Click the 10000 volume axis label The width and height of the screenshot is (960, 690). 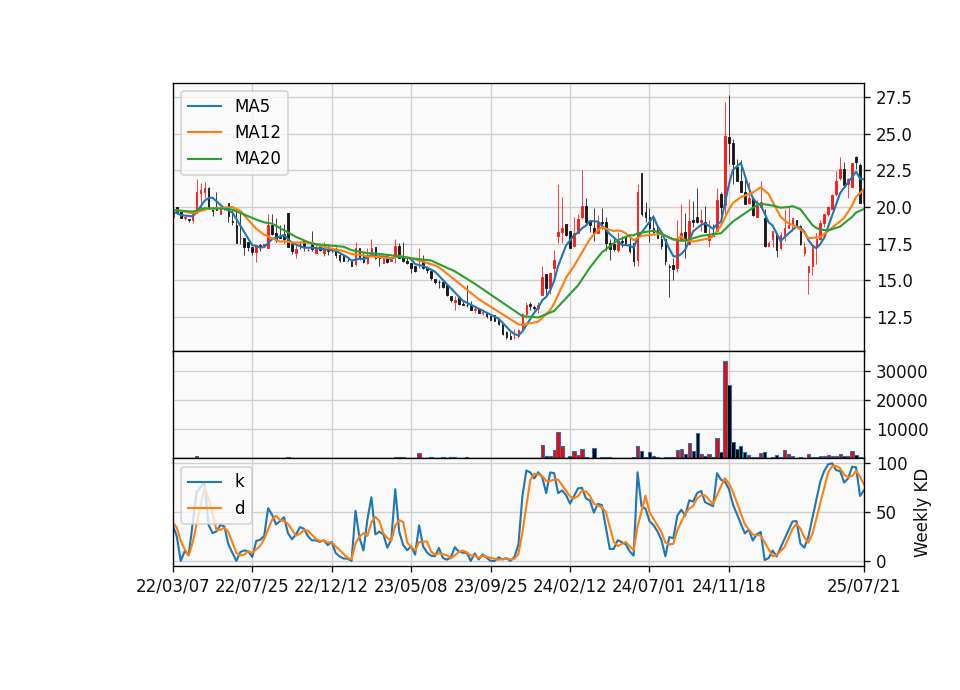tap(902, 430)
